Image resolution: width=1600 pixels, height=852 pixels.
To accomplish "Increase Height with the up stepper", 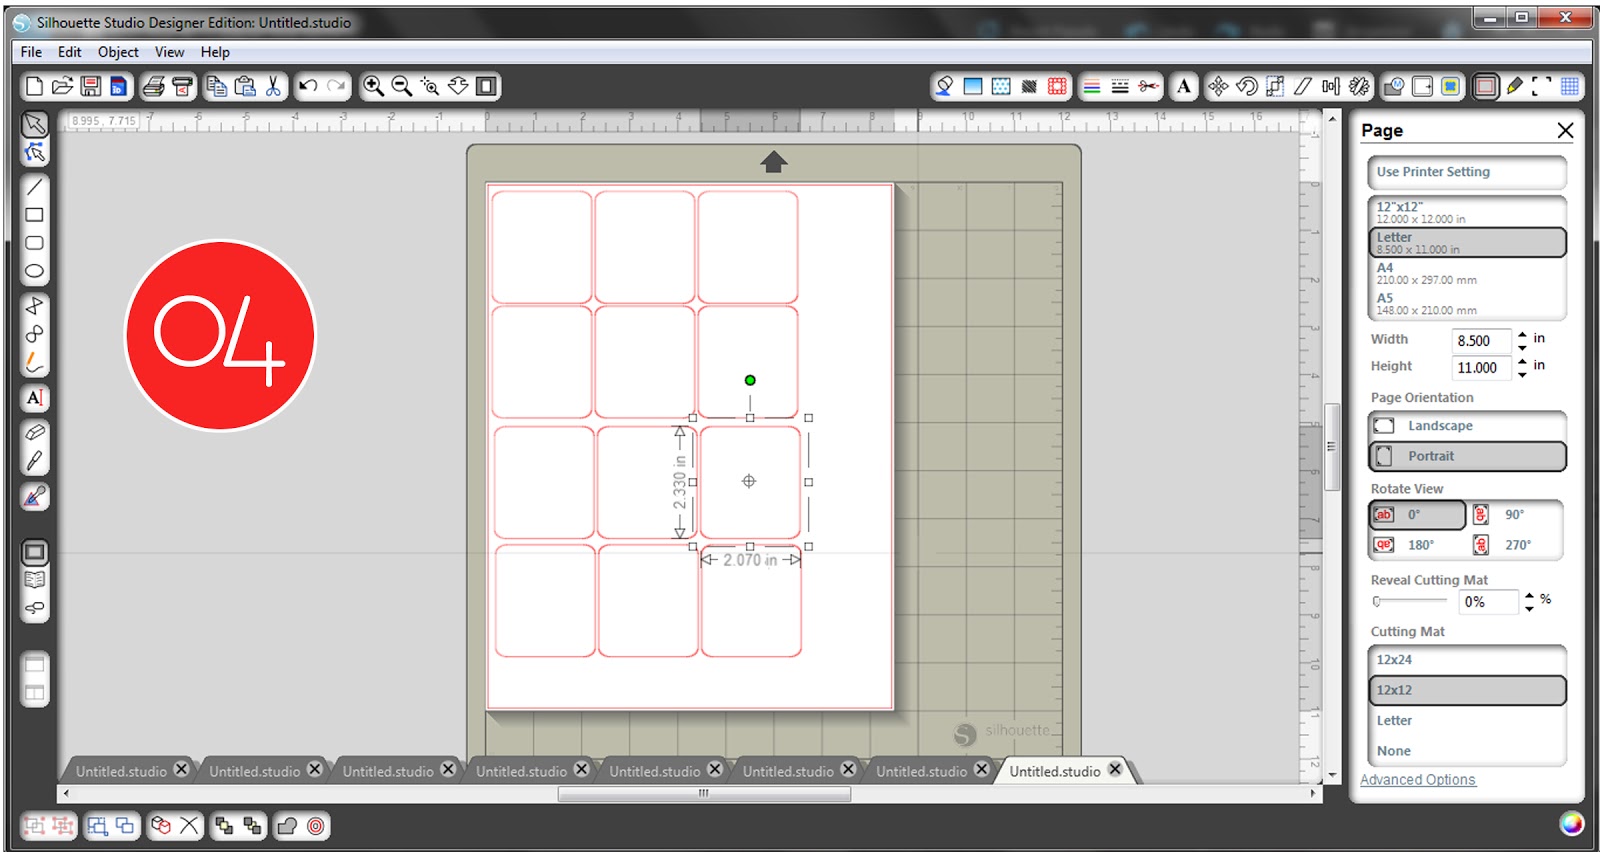I will click(1522, 362).
